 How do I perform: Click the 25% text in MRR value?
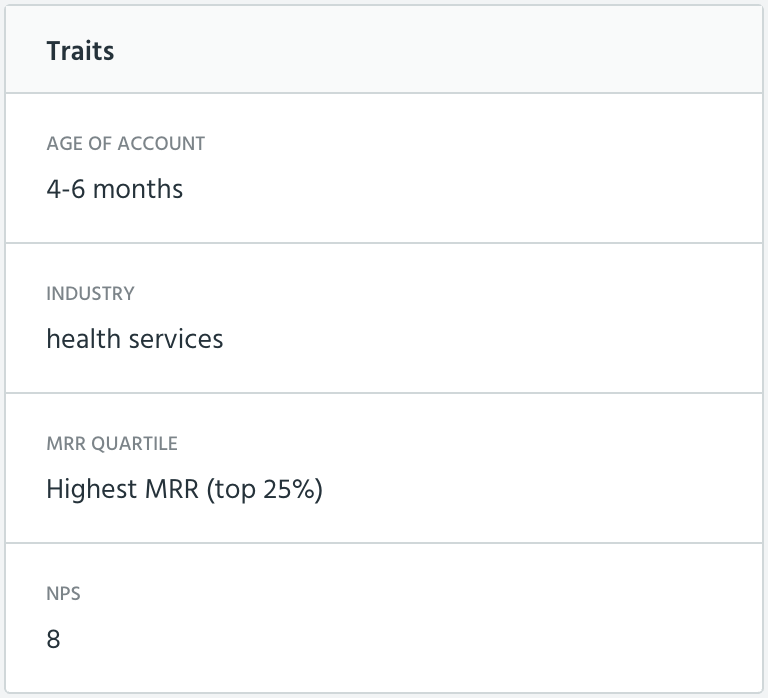(289, 489)
